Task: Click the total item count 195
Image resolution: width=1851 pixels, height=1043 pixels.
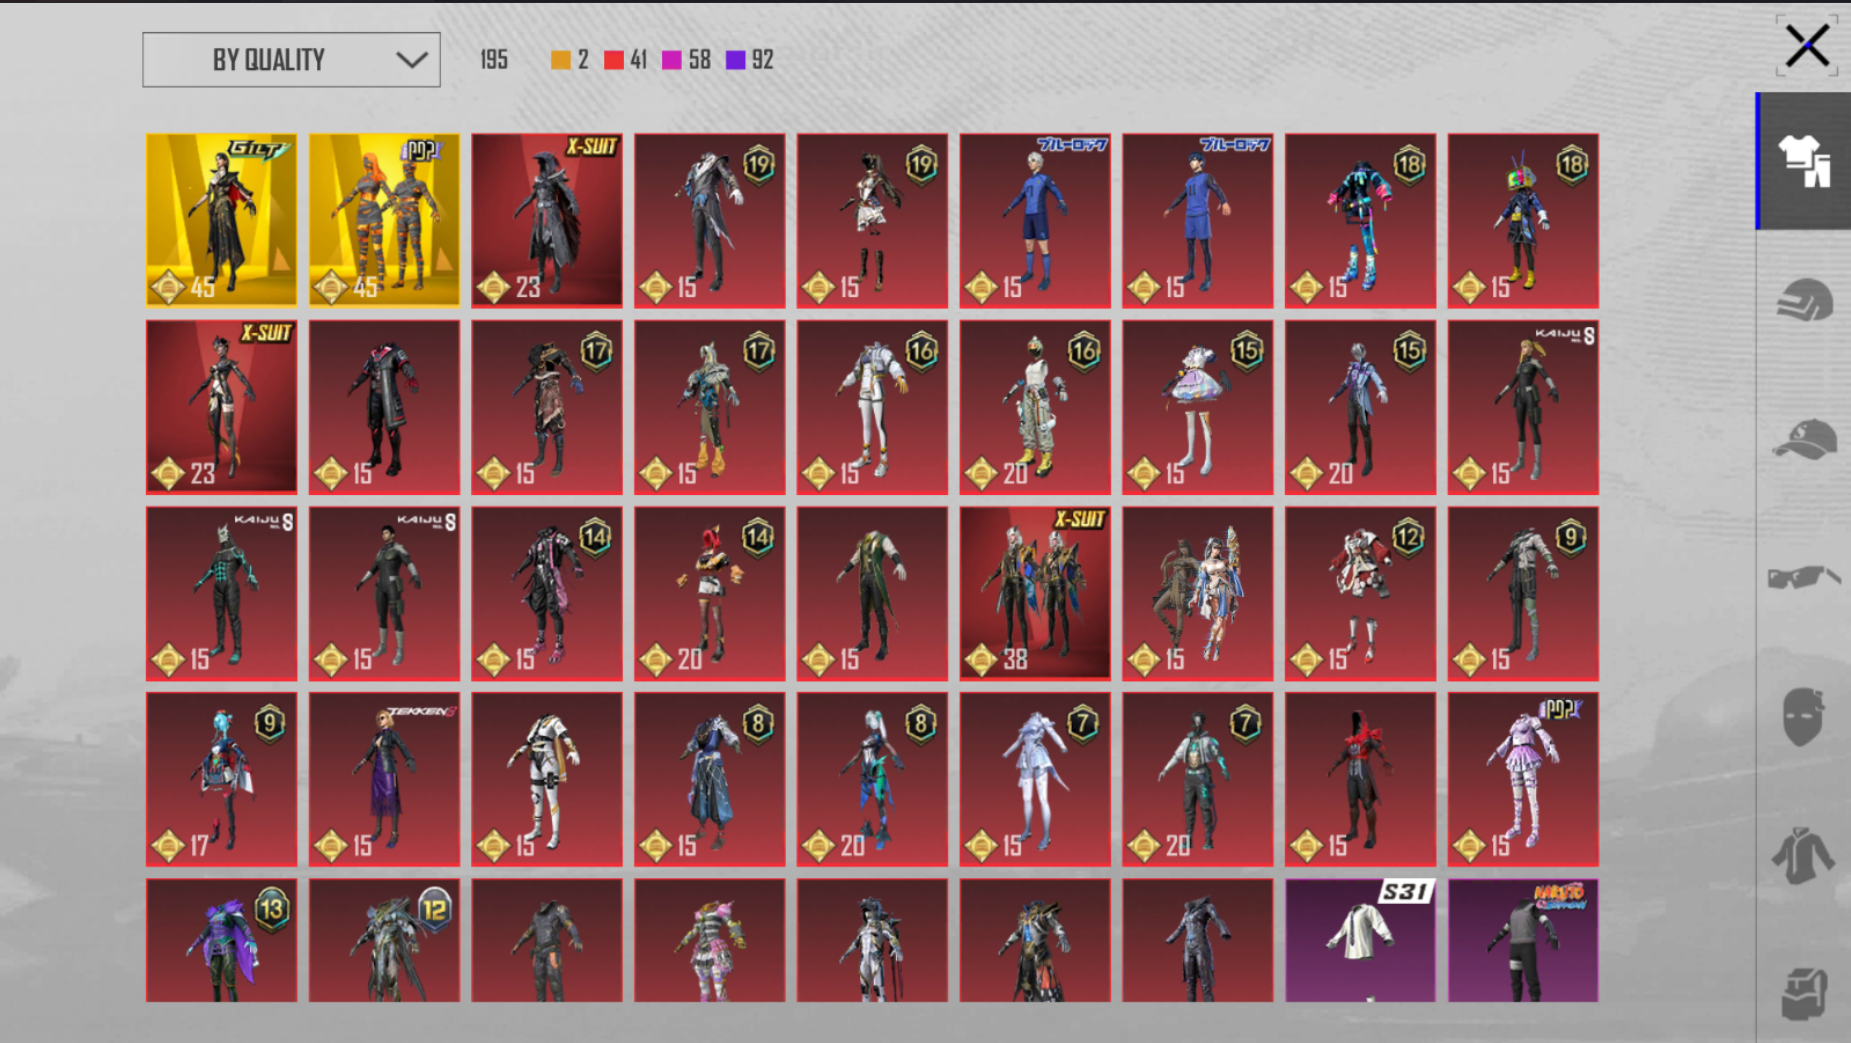Action: [x=494, y=60]
